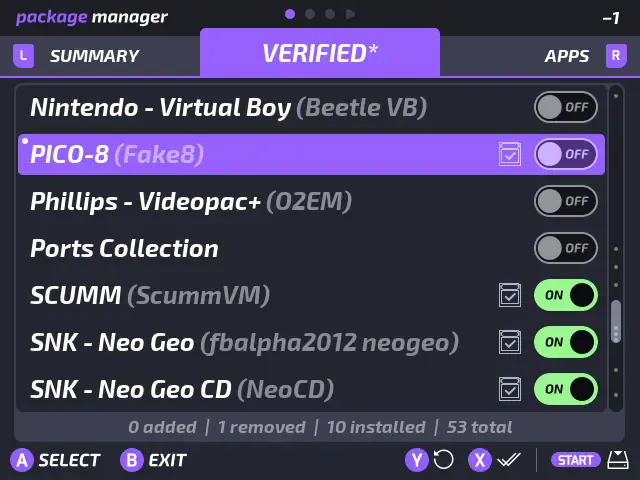
Task: Select the Verified tab
Action: pyautogui.click(x=320, y=53)
